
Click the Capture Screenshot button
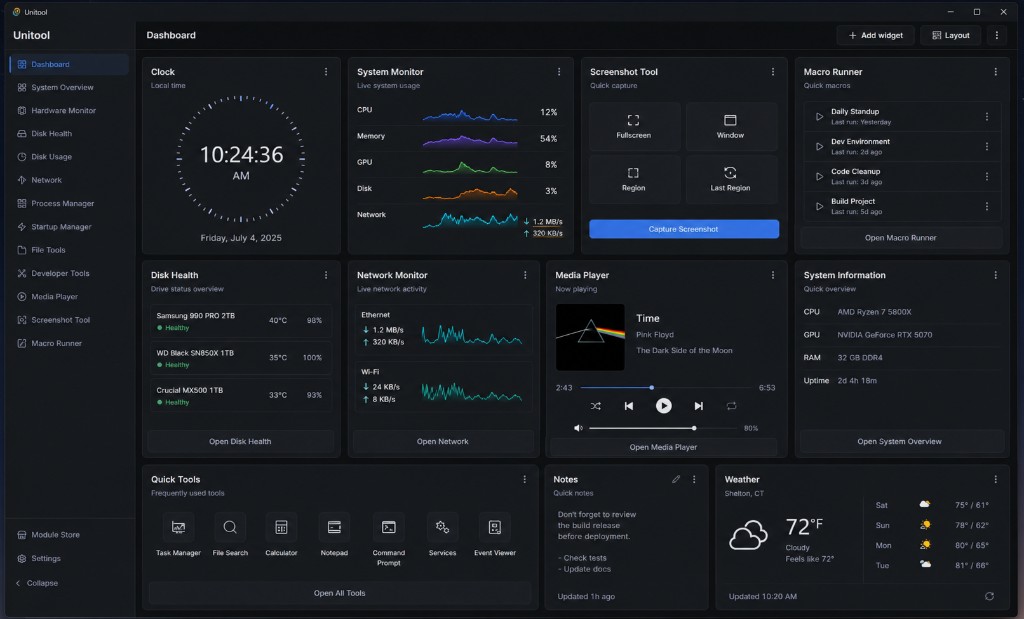pyautogui.click(x=684, y=229)
